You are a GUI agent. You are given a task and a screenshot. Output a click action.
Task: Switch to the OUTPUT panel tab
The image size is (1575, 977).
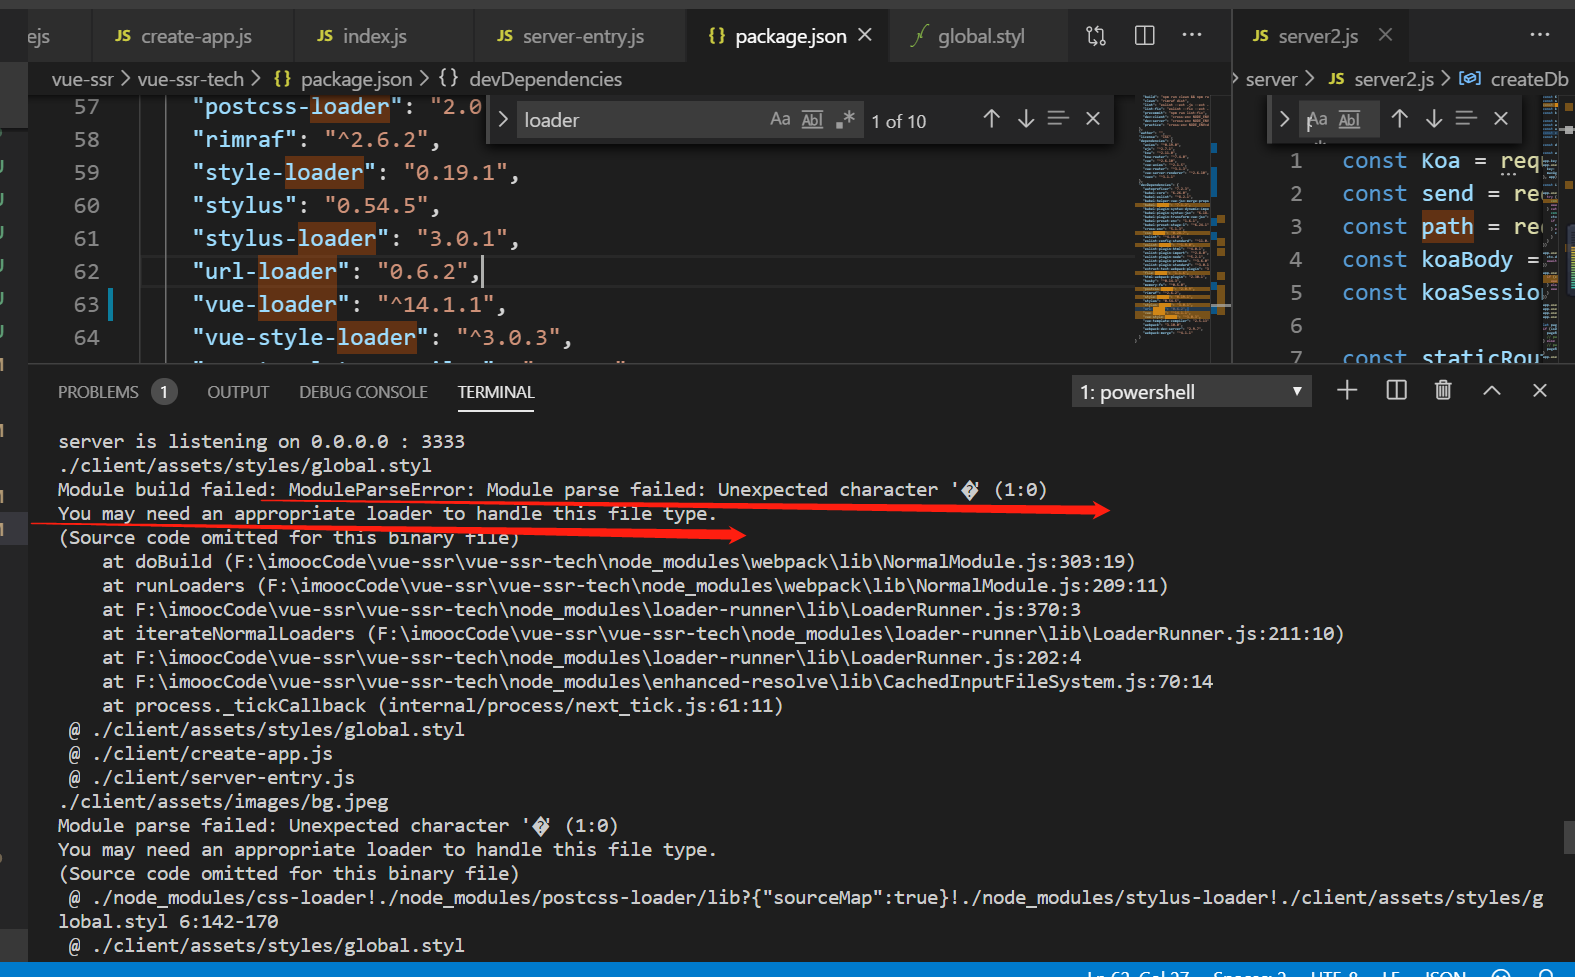coord(238,392)
